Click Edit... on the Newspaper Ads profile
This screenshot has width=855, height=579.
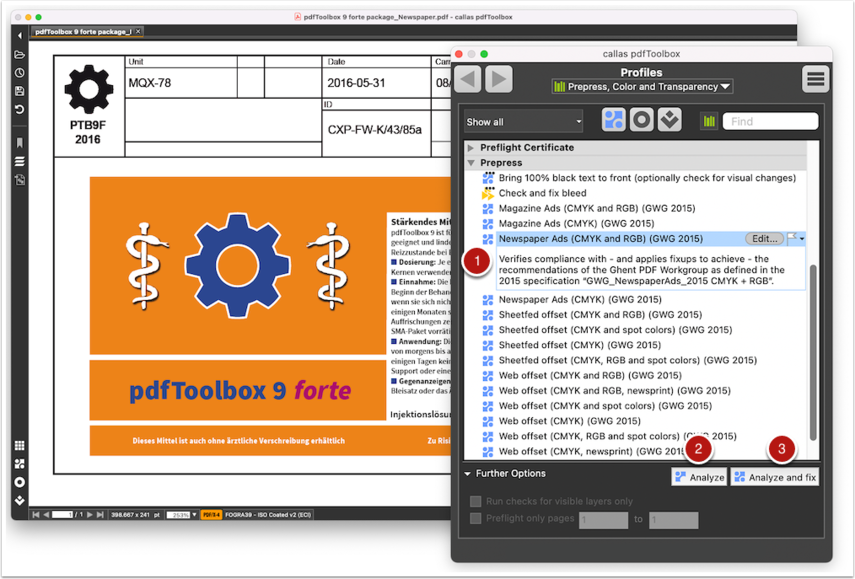pyautogui.click(x=764, y=238)
